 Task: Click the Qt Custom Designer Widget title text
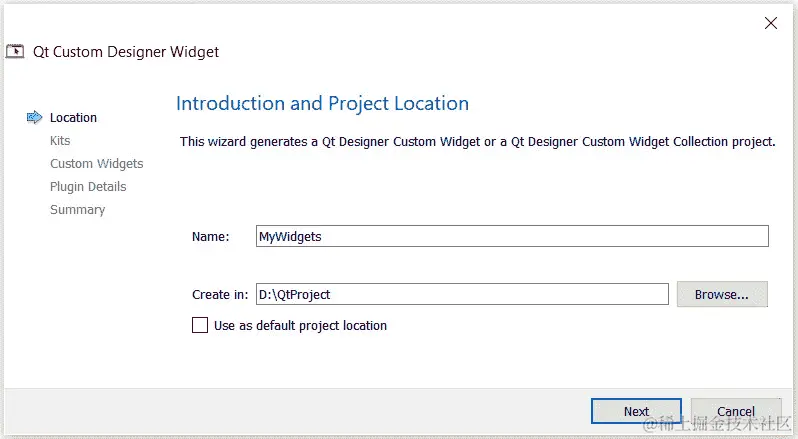point(126,52)
